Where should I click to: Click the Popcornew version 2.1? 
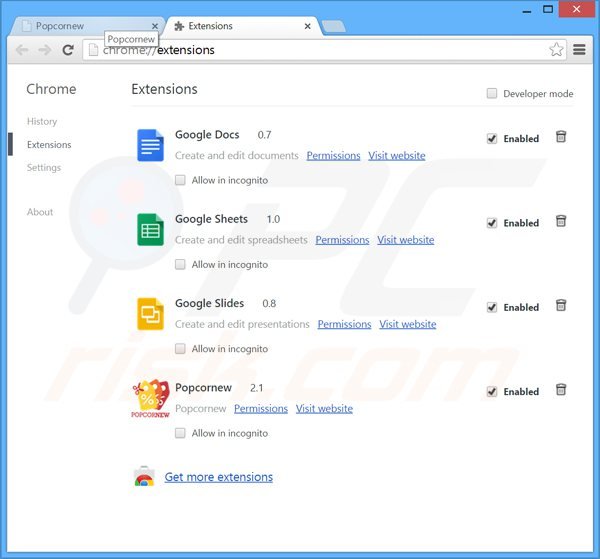256,388
